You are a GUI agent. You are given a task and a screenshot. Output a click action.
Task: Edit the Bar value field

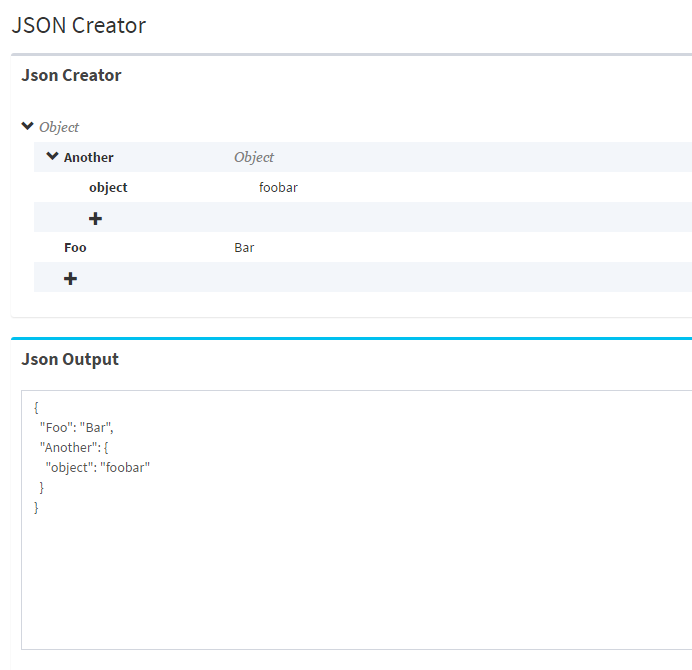point(244,248)
